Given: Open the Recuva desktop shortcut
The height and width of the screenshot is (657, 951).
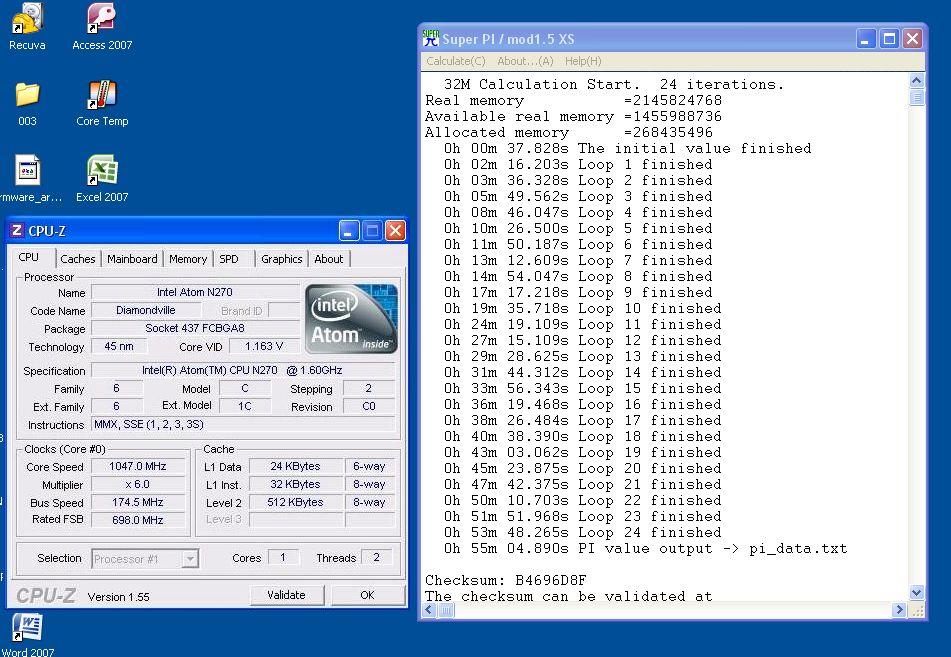Looking at the screenshot, I should pyautogui.click(x=27, y=27).
